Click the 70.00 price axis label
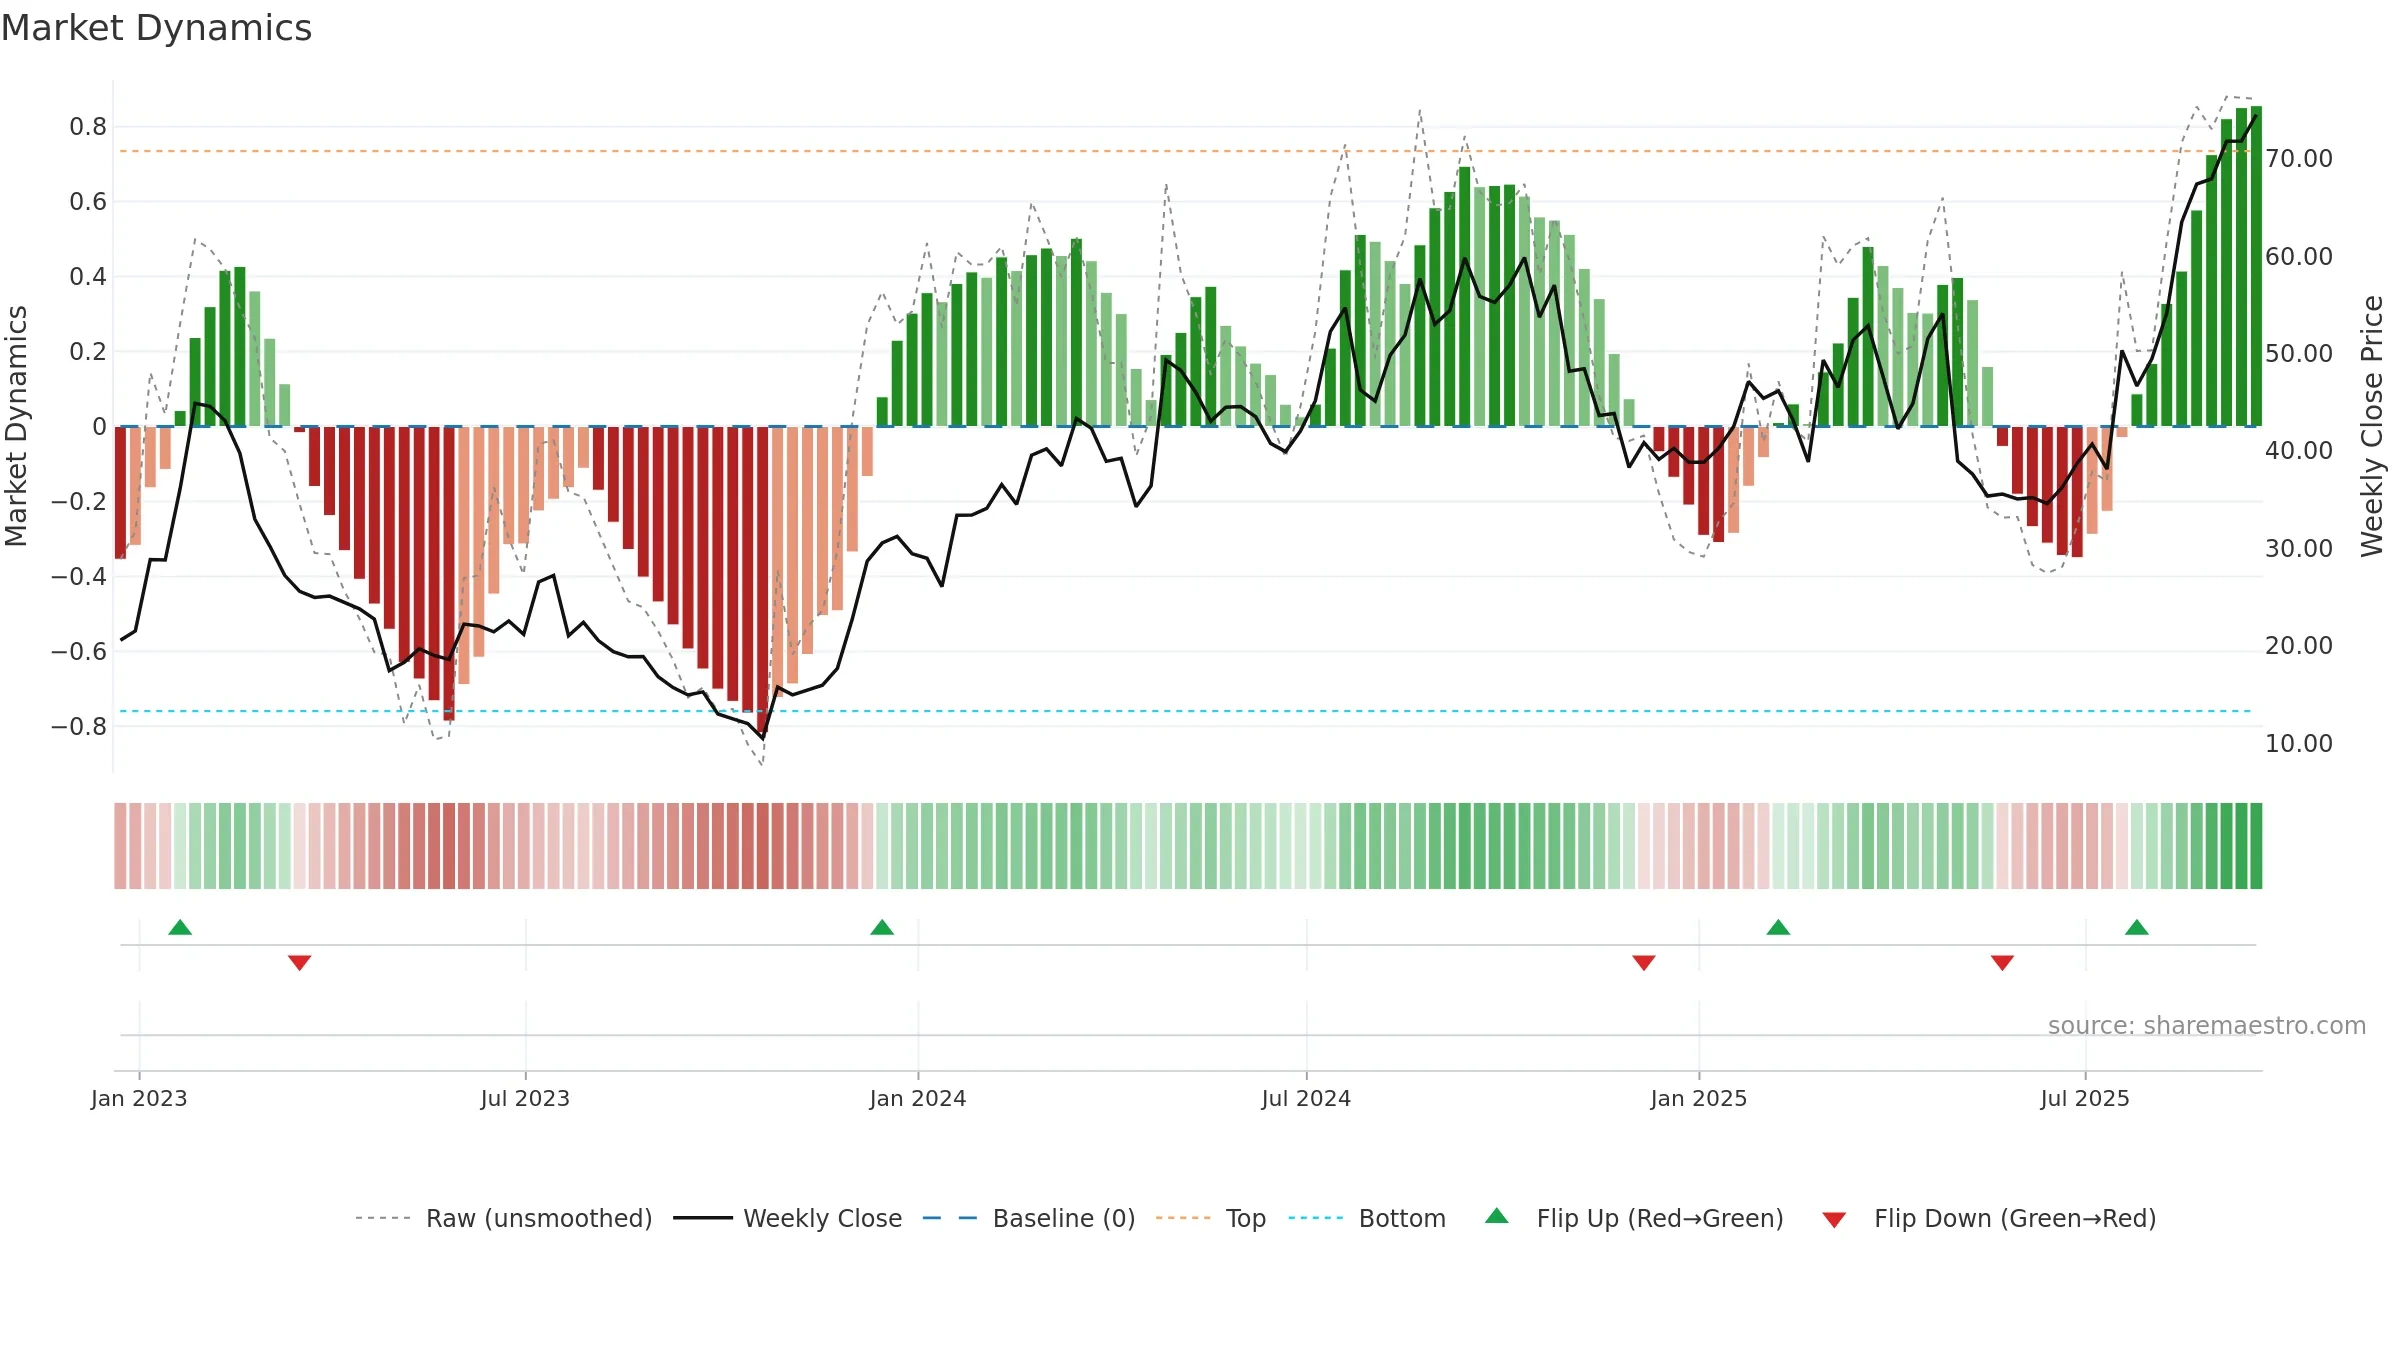This screenshot has height=1350, width=2400. 2298,159
